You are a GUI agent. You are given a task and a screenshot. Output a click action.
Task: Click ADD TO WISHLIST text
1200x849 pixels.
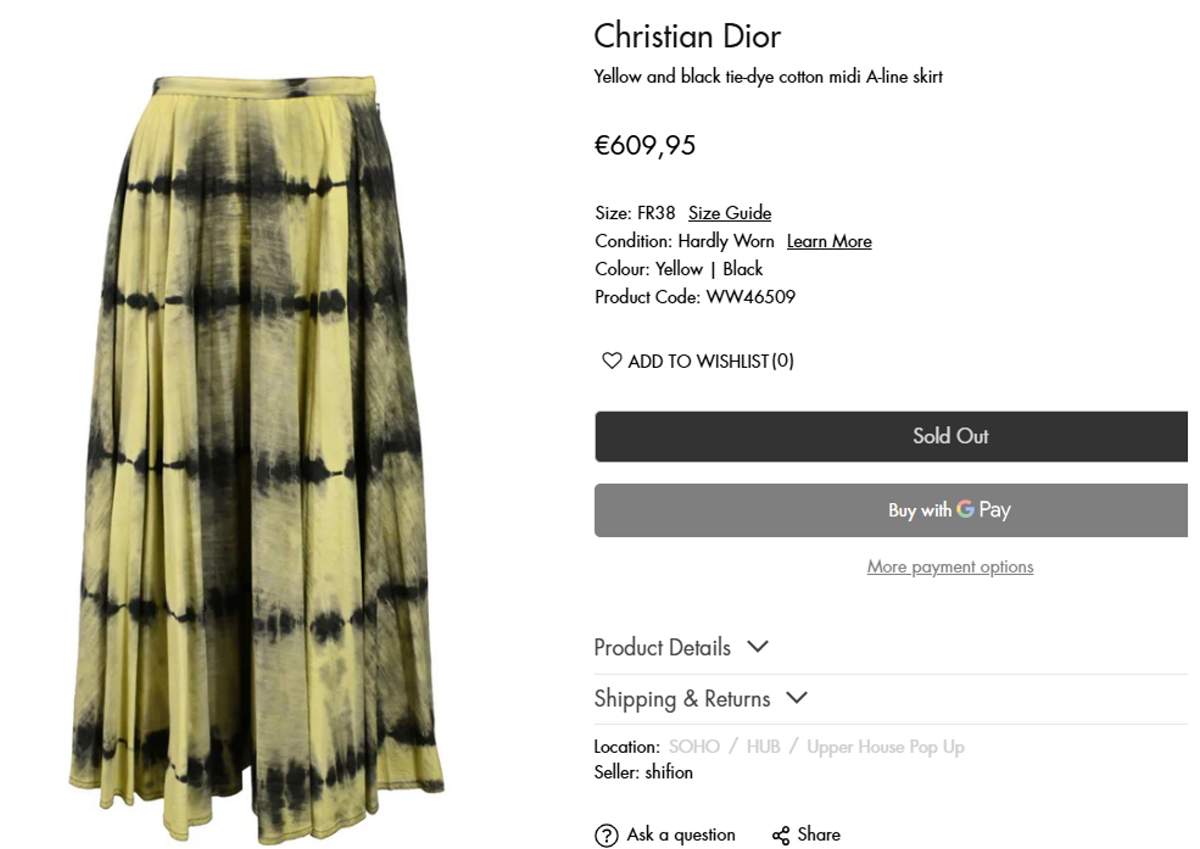[711, 361]
